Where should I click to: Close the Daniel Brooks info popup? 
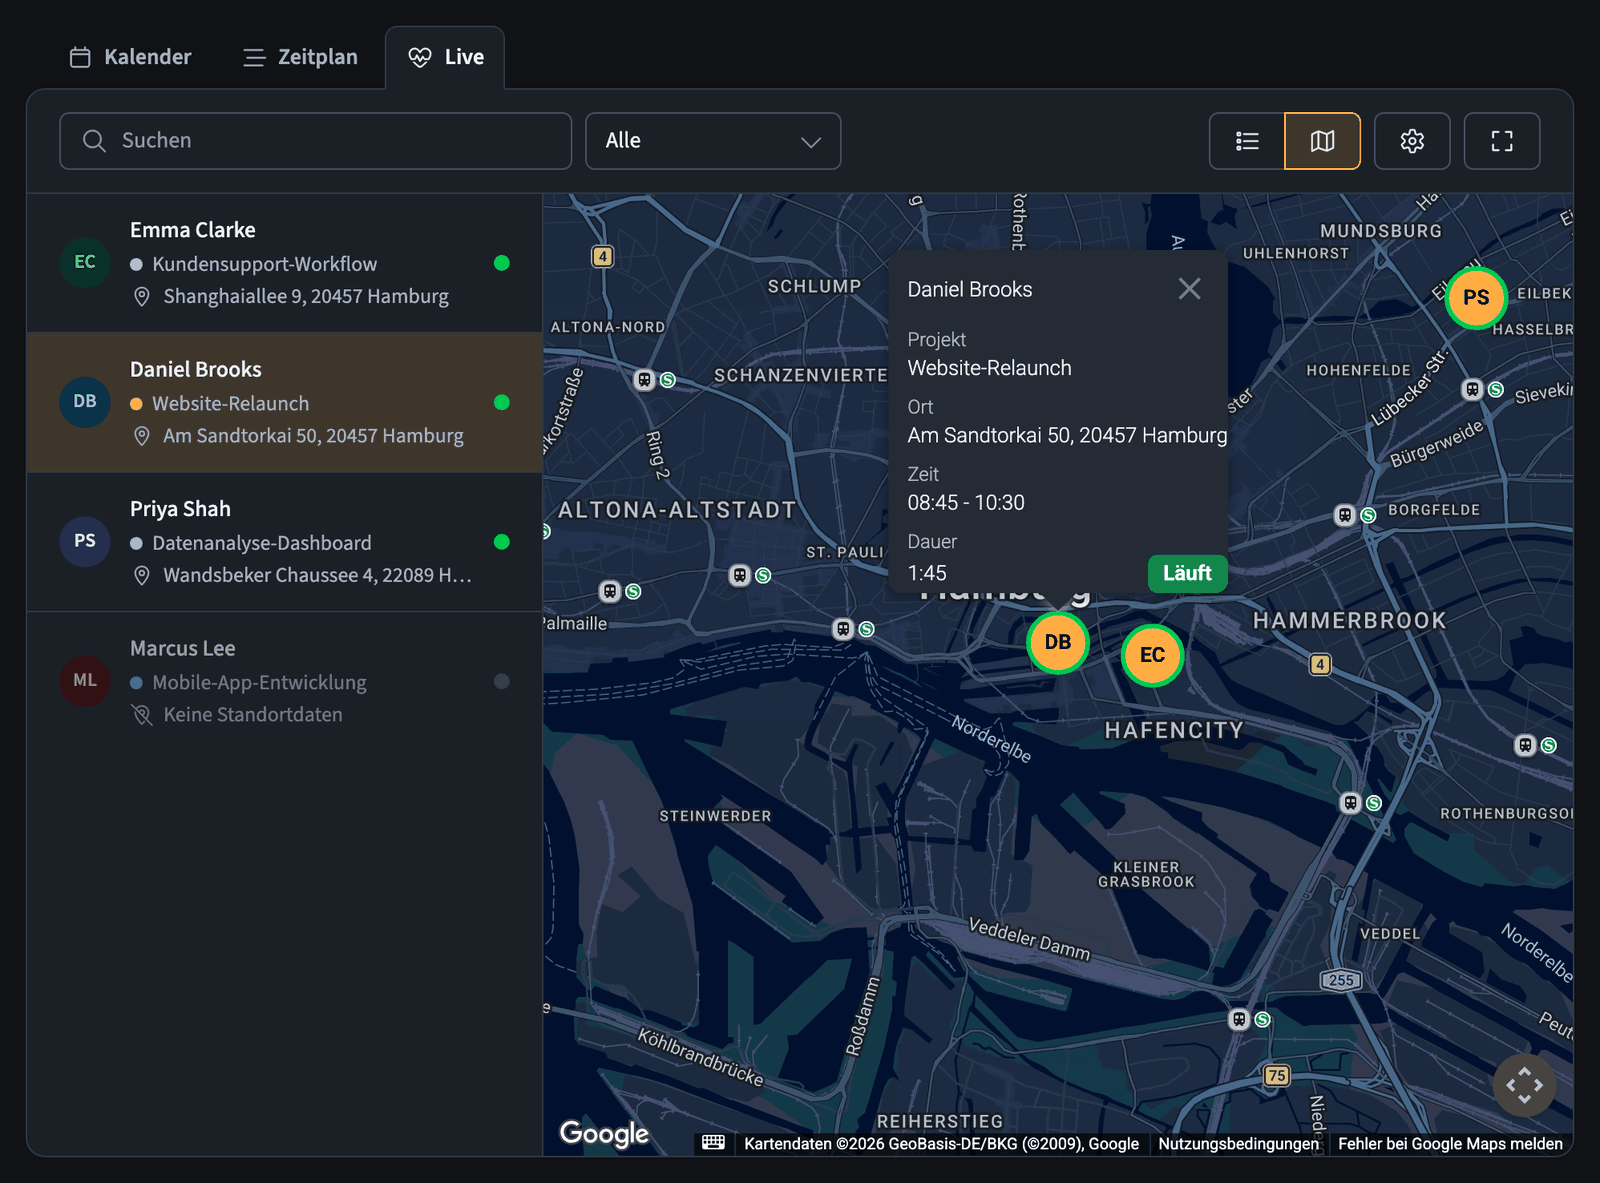(x=1189, y=289)
